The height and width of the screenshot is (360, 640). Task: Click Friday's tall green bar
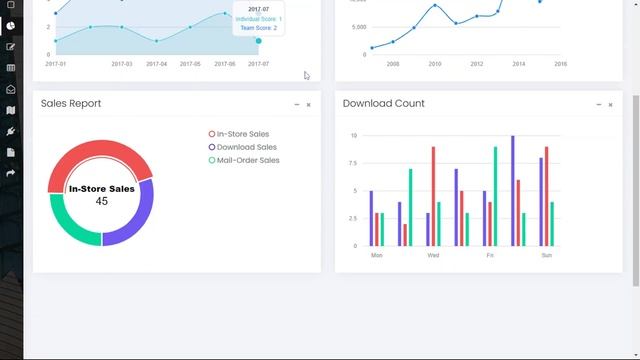pos(496,196)
